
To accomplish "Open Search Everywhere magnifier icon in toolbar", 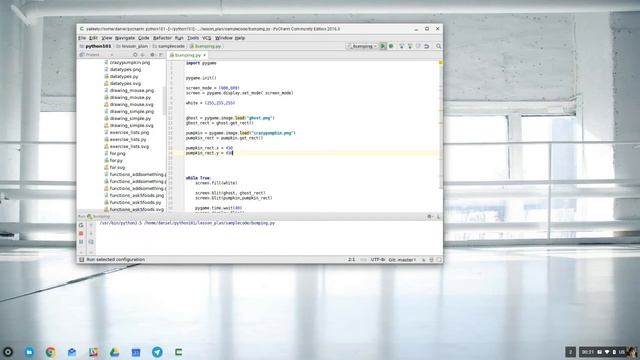I will [x=438, y=46].
